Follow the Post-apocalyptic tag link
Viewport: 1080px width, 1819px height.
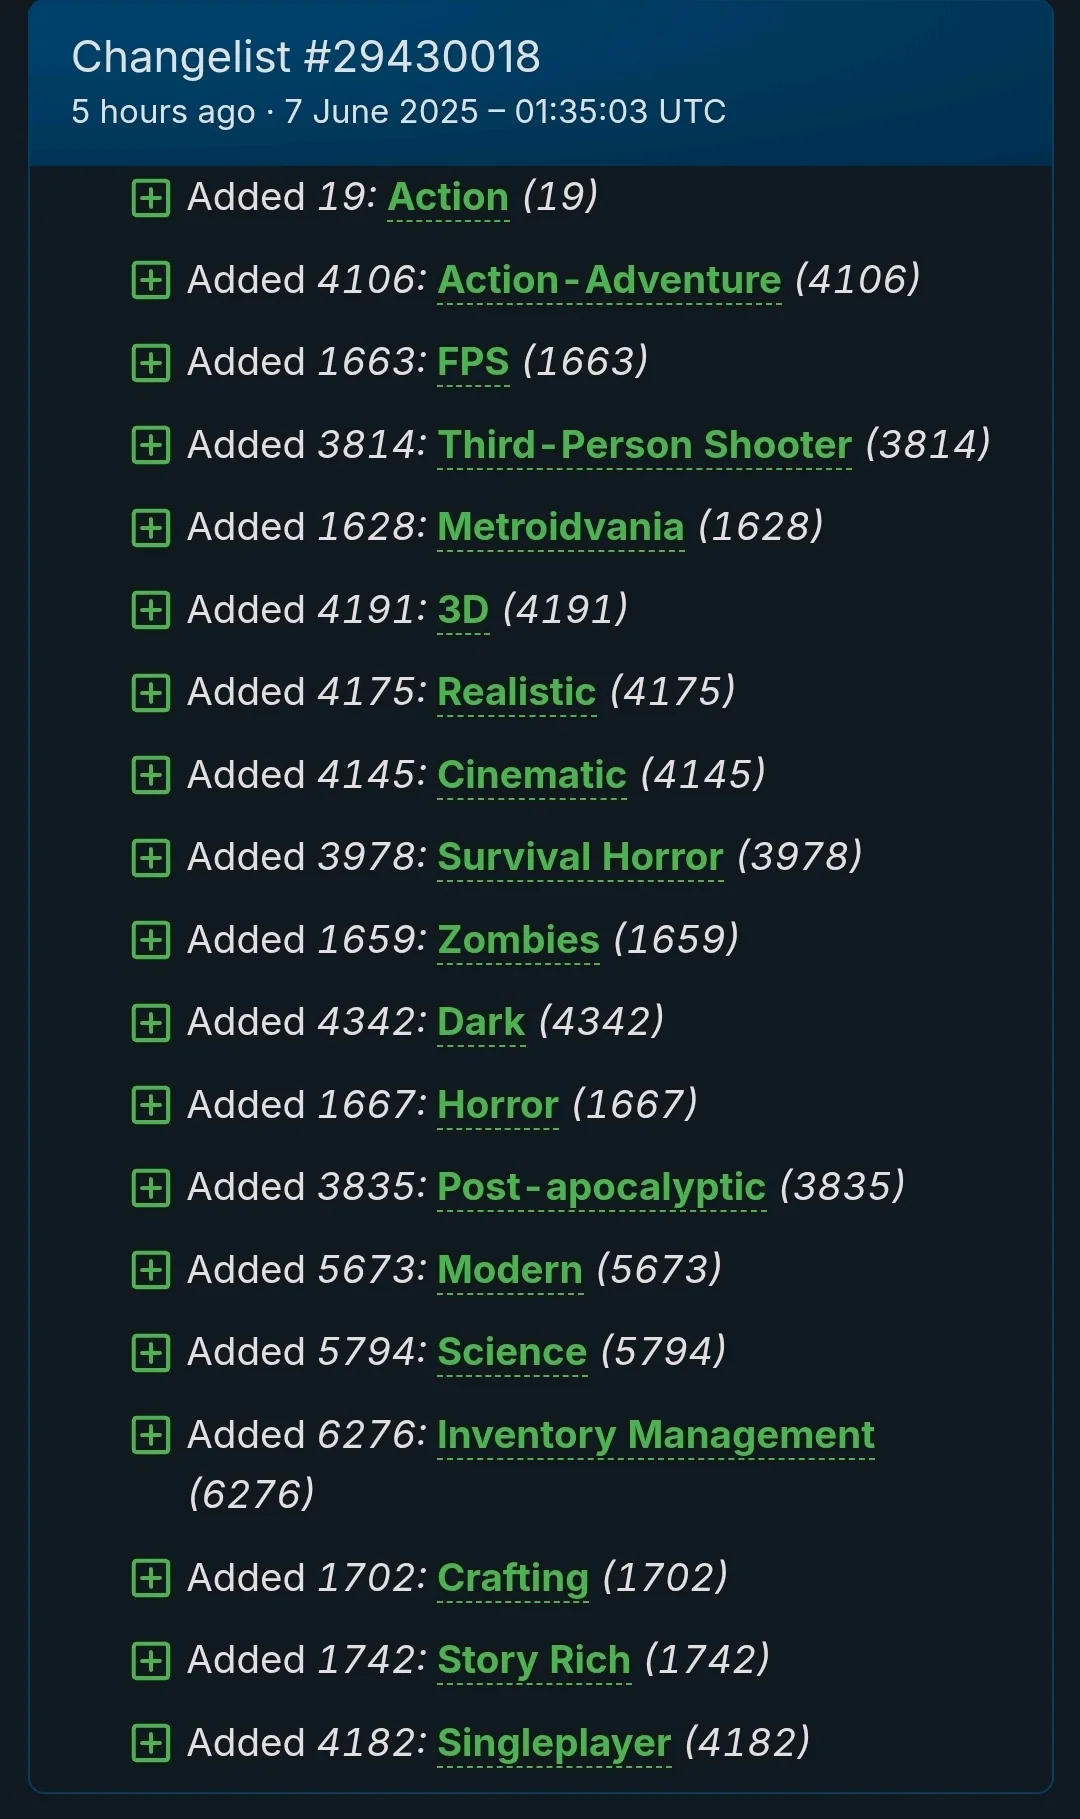[602, 1187]
